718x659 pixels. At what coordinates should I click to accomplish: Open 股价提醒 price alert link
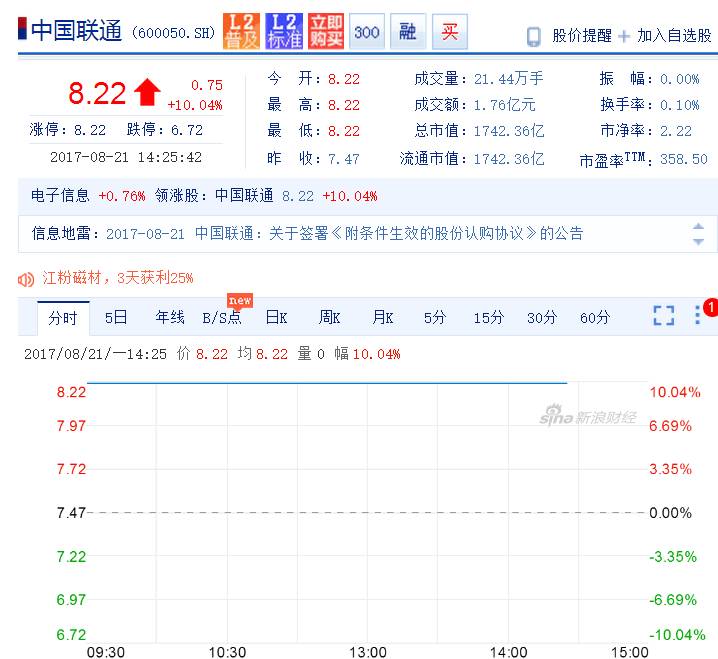coord(582,35)
